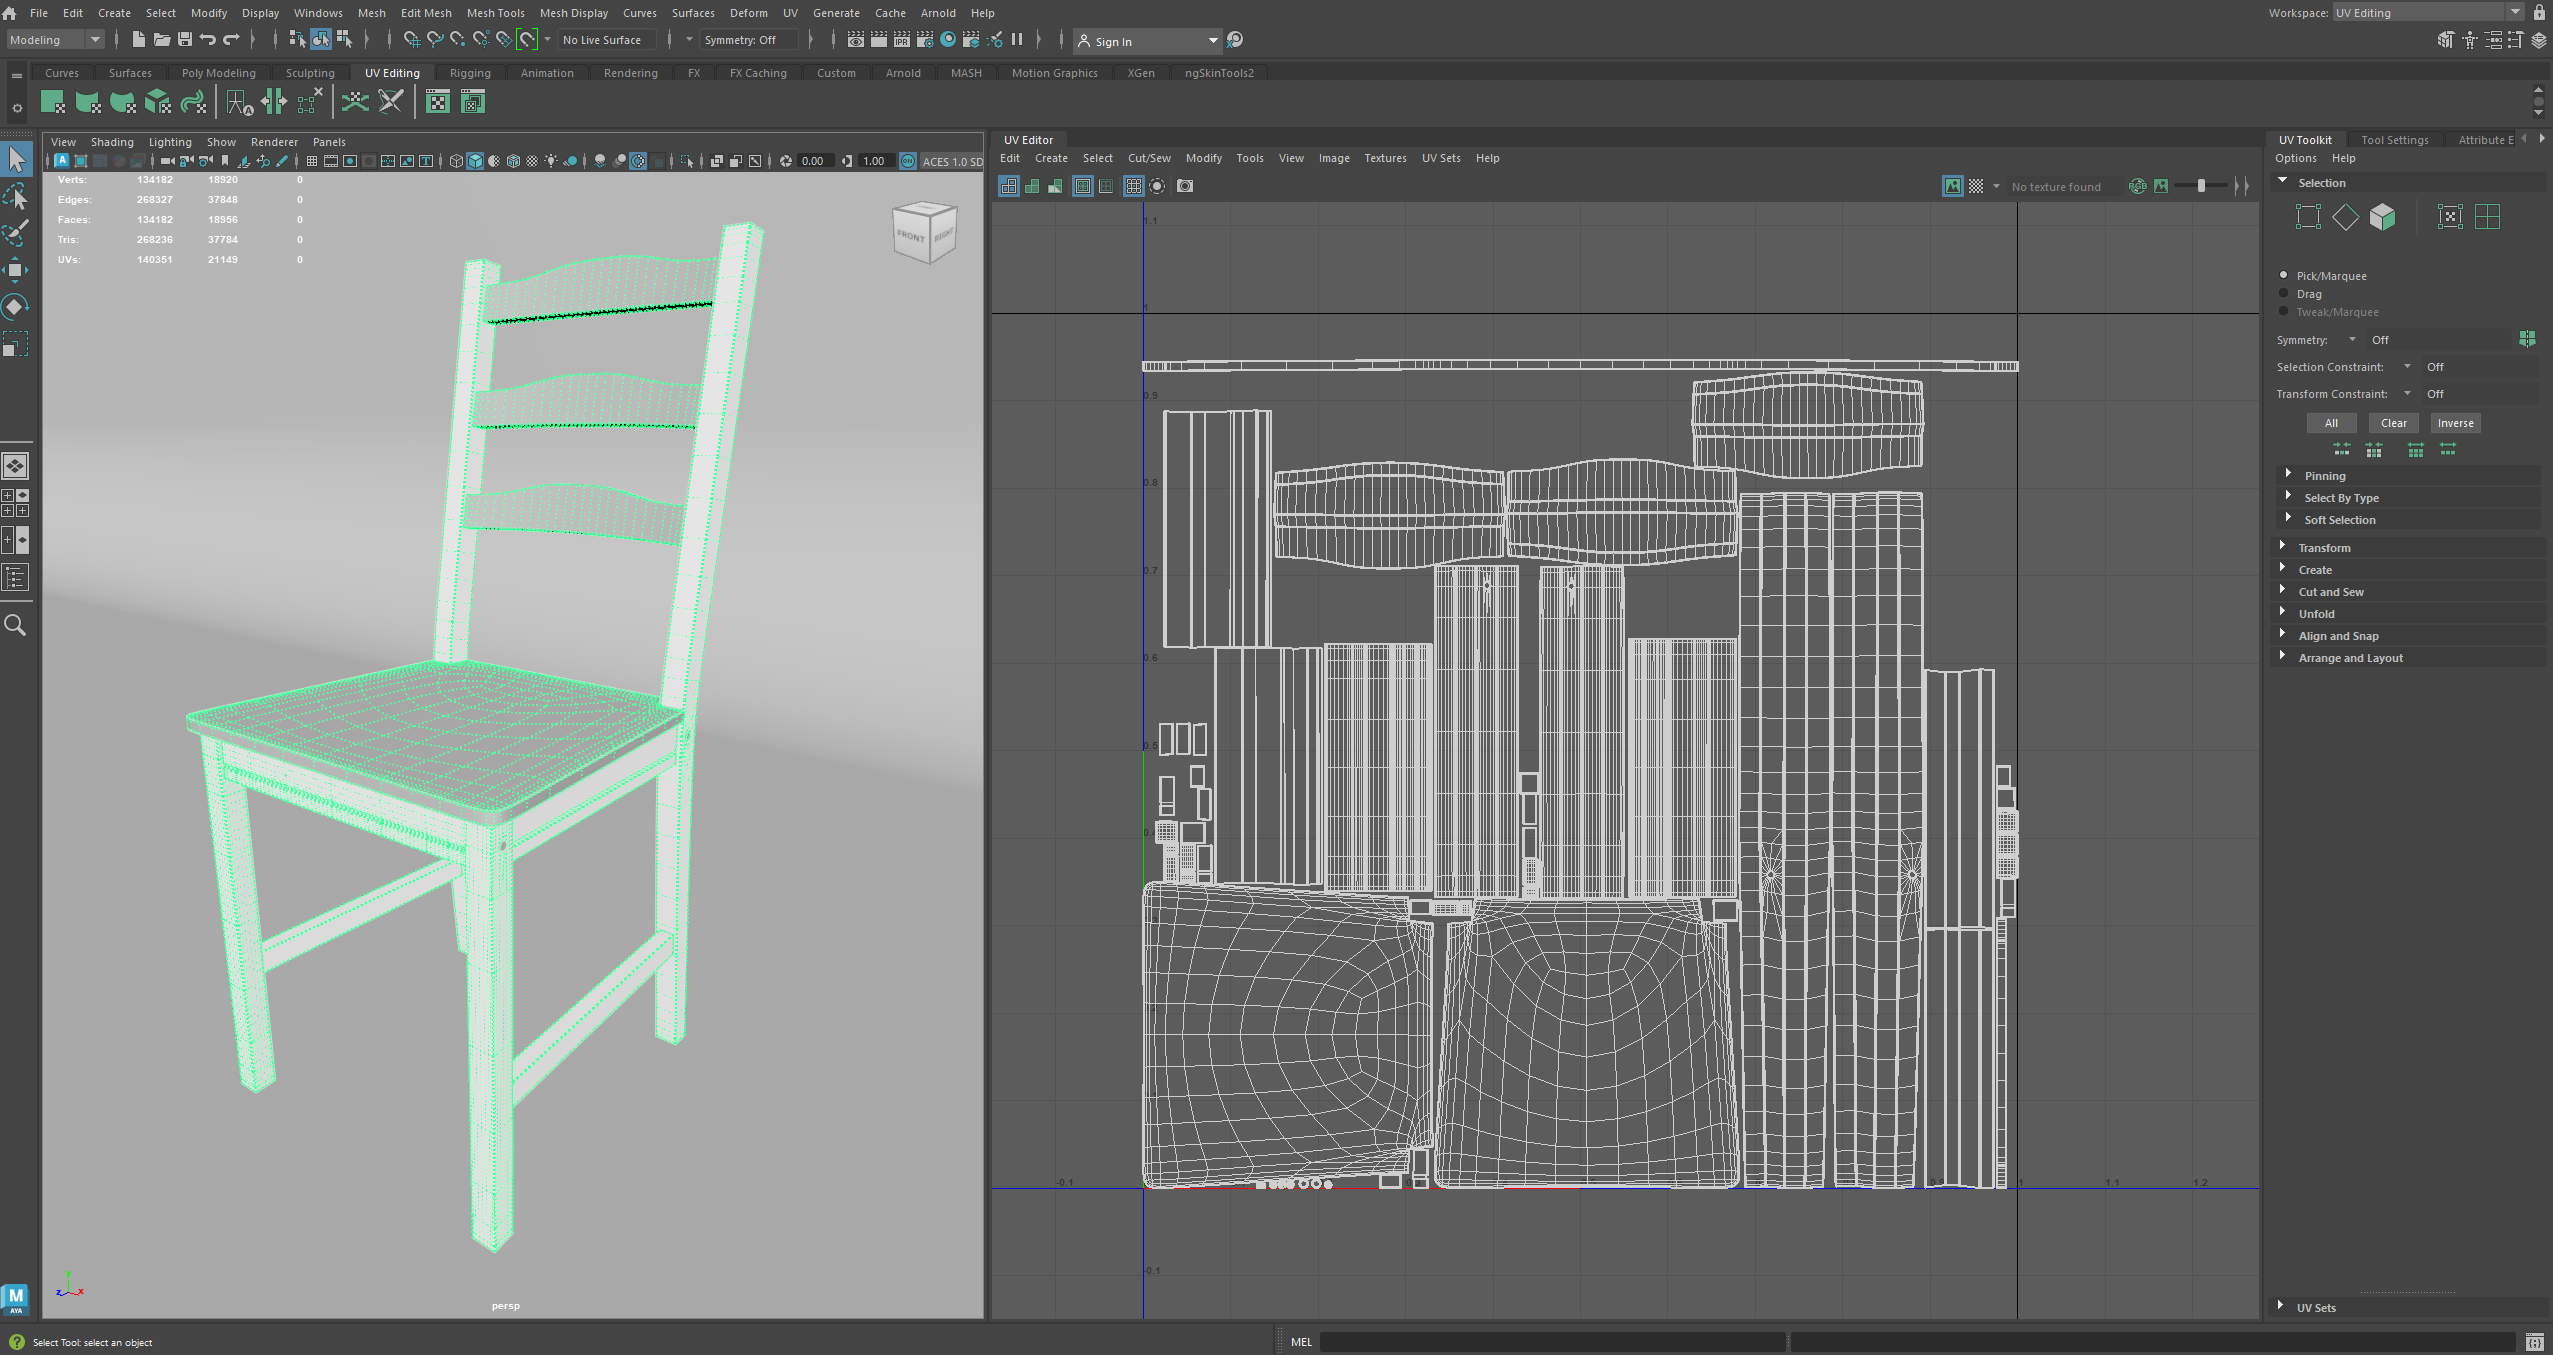
Task: Click the Open scene folder icon
Action: [x=161, y=40]
